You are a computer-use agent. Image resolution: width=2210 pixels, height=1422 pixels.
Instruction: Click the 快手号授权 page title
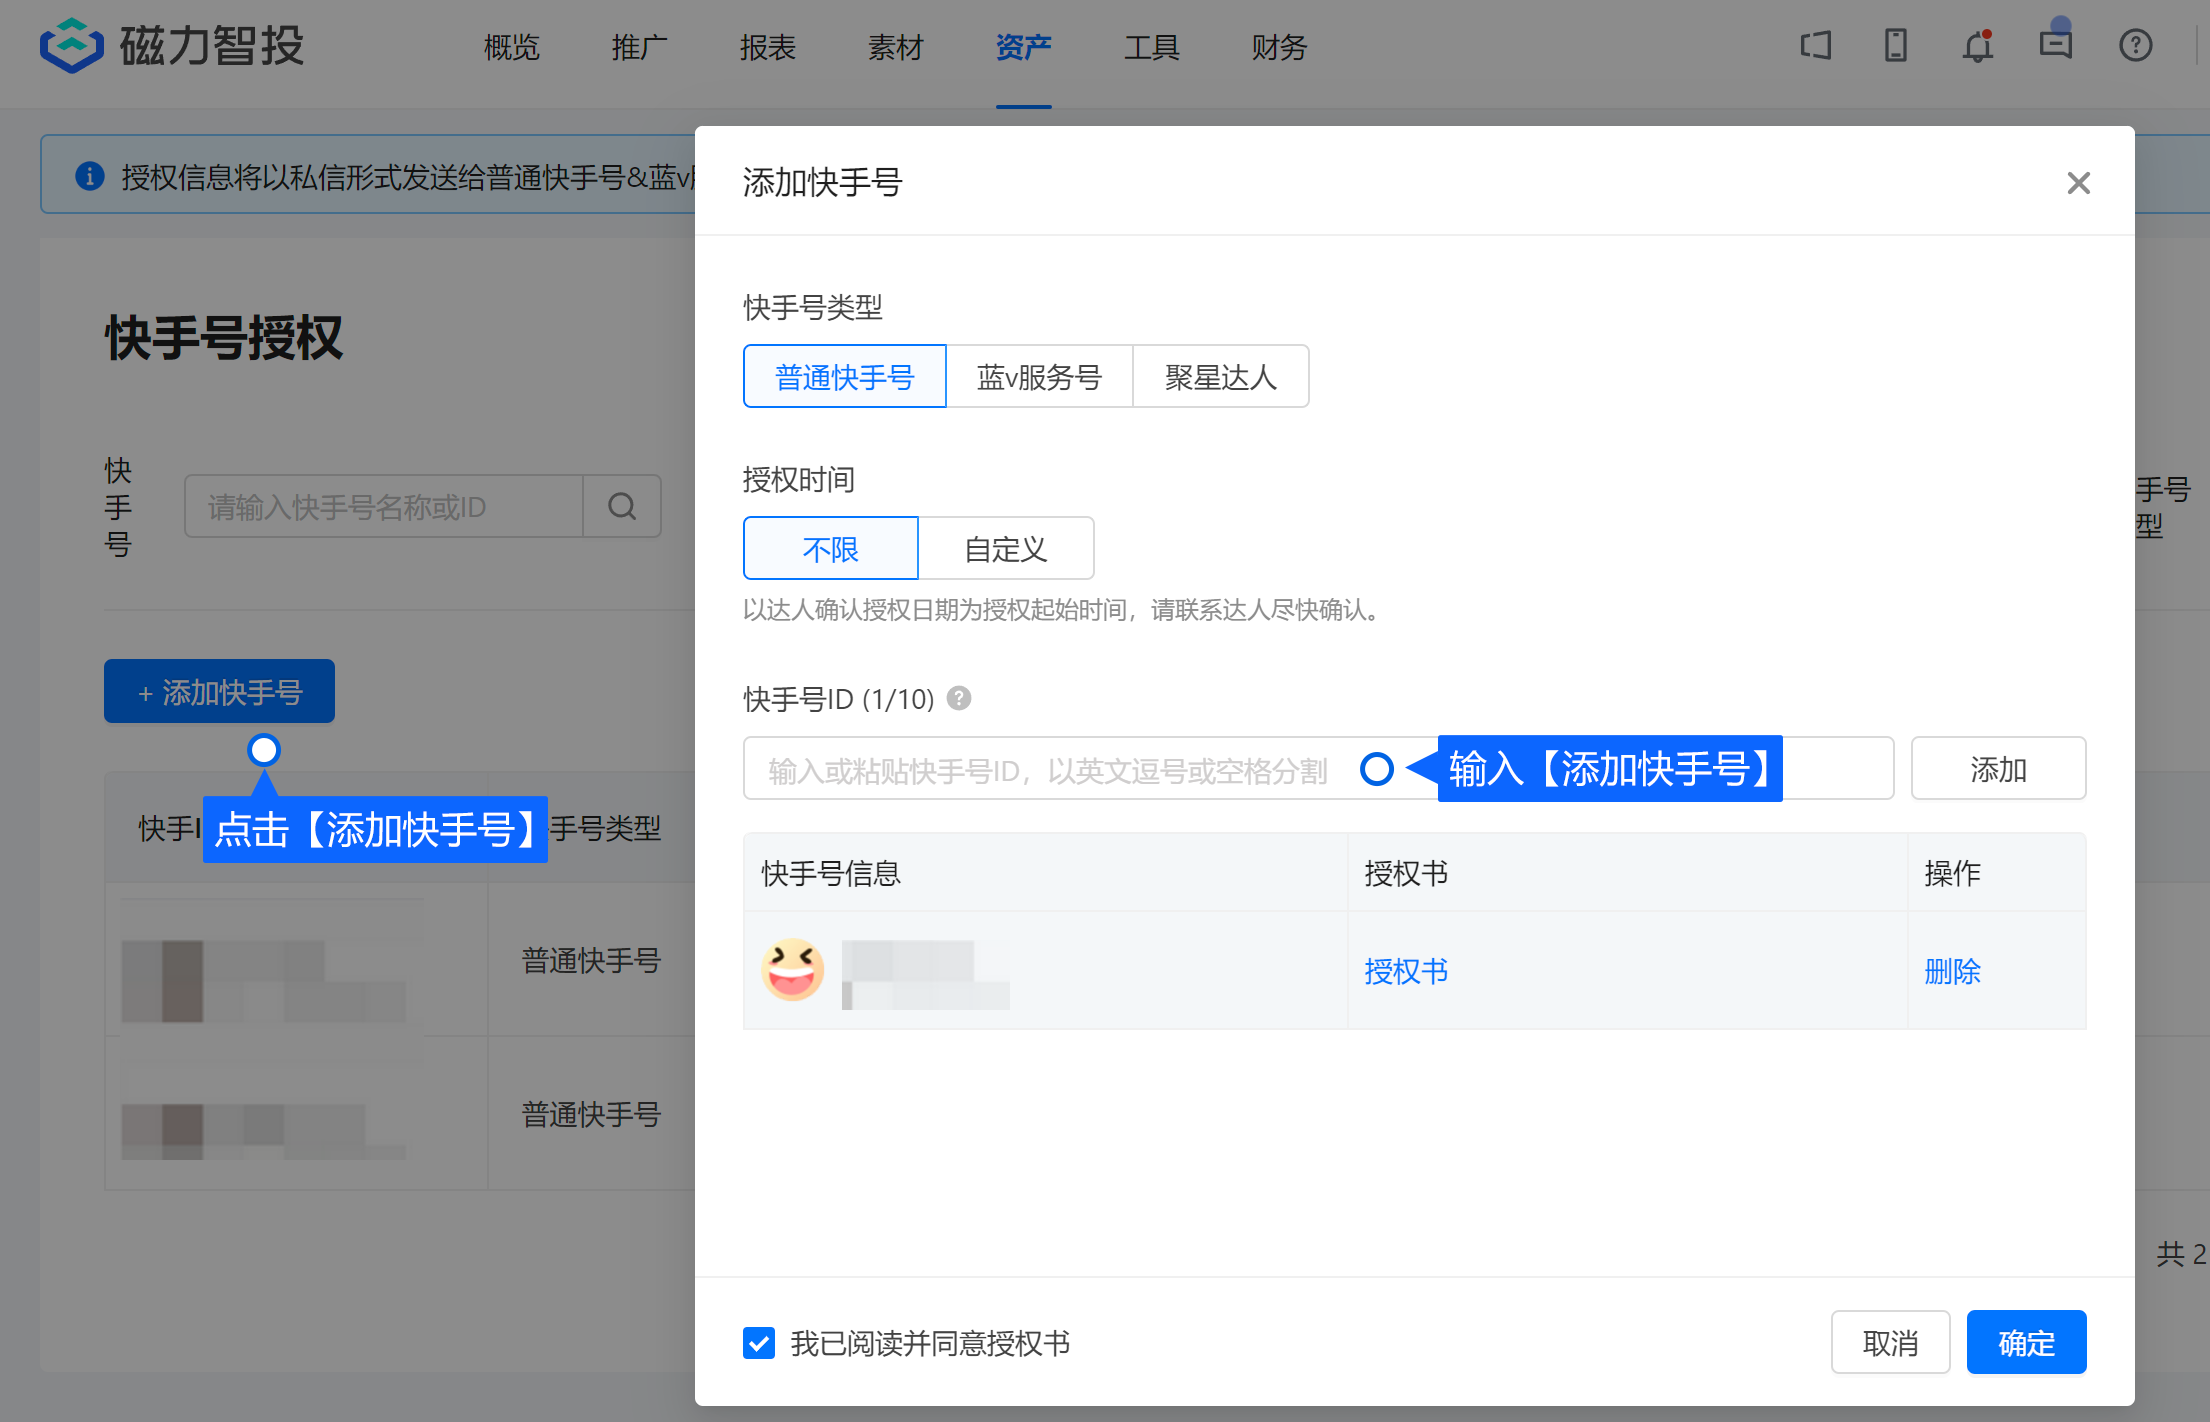coord(224,337)
